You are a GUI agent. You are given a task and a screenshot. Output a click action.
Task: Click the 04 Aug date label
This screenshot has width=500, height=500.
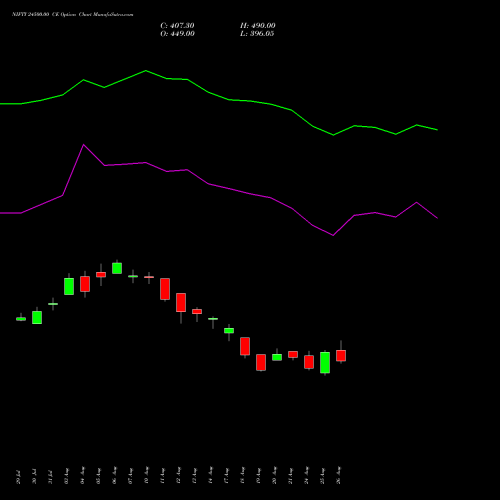[x=82, y=476]
